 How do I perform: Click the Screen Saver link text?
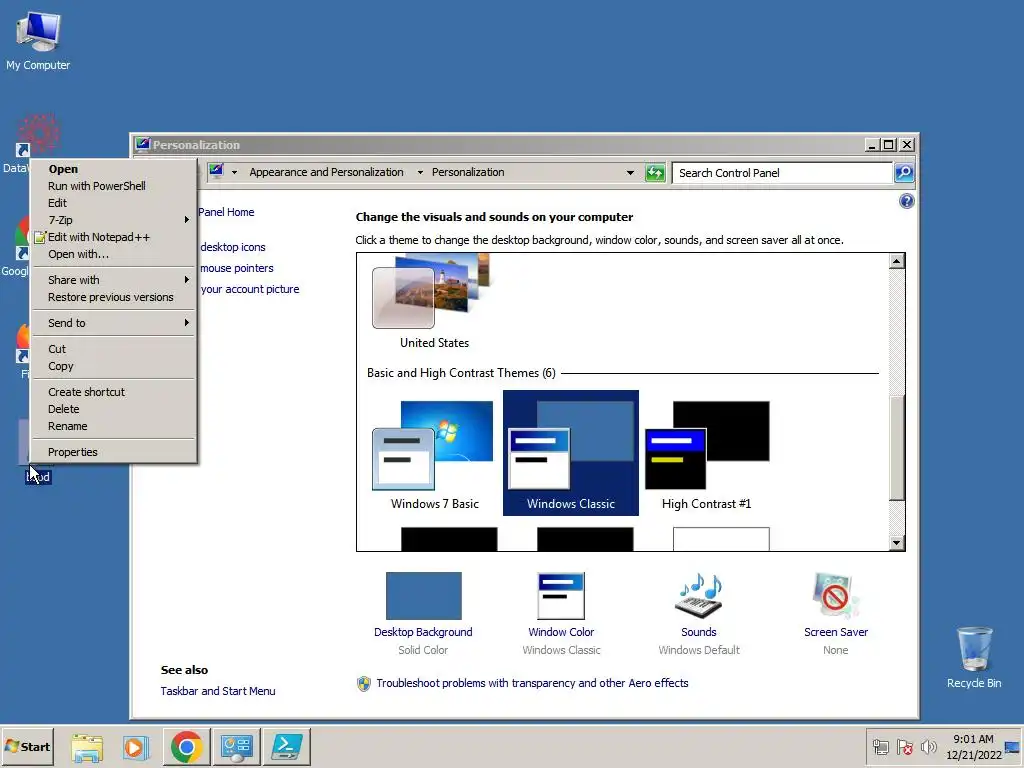pos(836,632)
